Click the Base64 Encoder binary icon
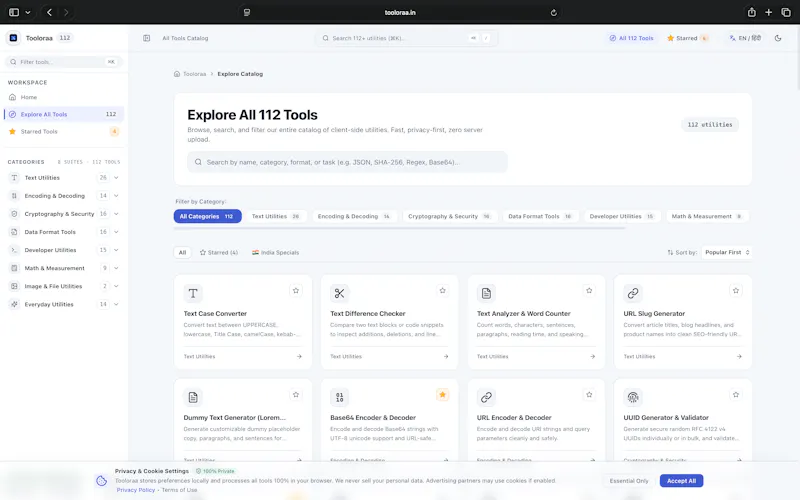This screenshot has width=800, height=500. (x=339, y=397)
